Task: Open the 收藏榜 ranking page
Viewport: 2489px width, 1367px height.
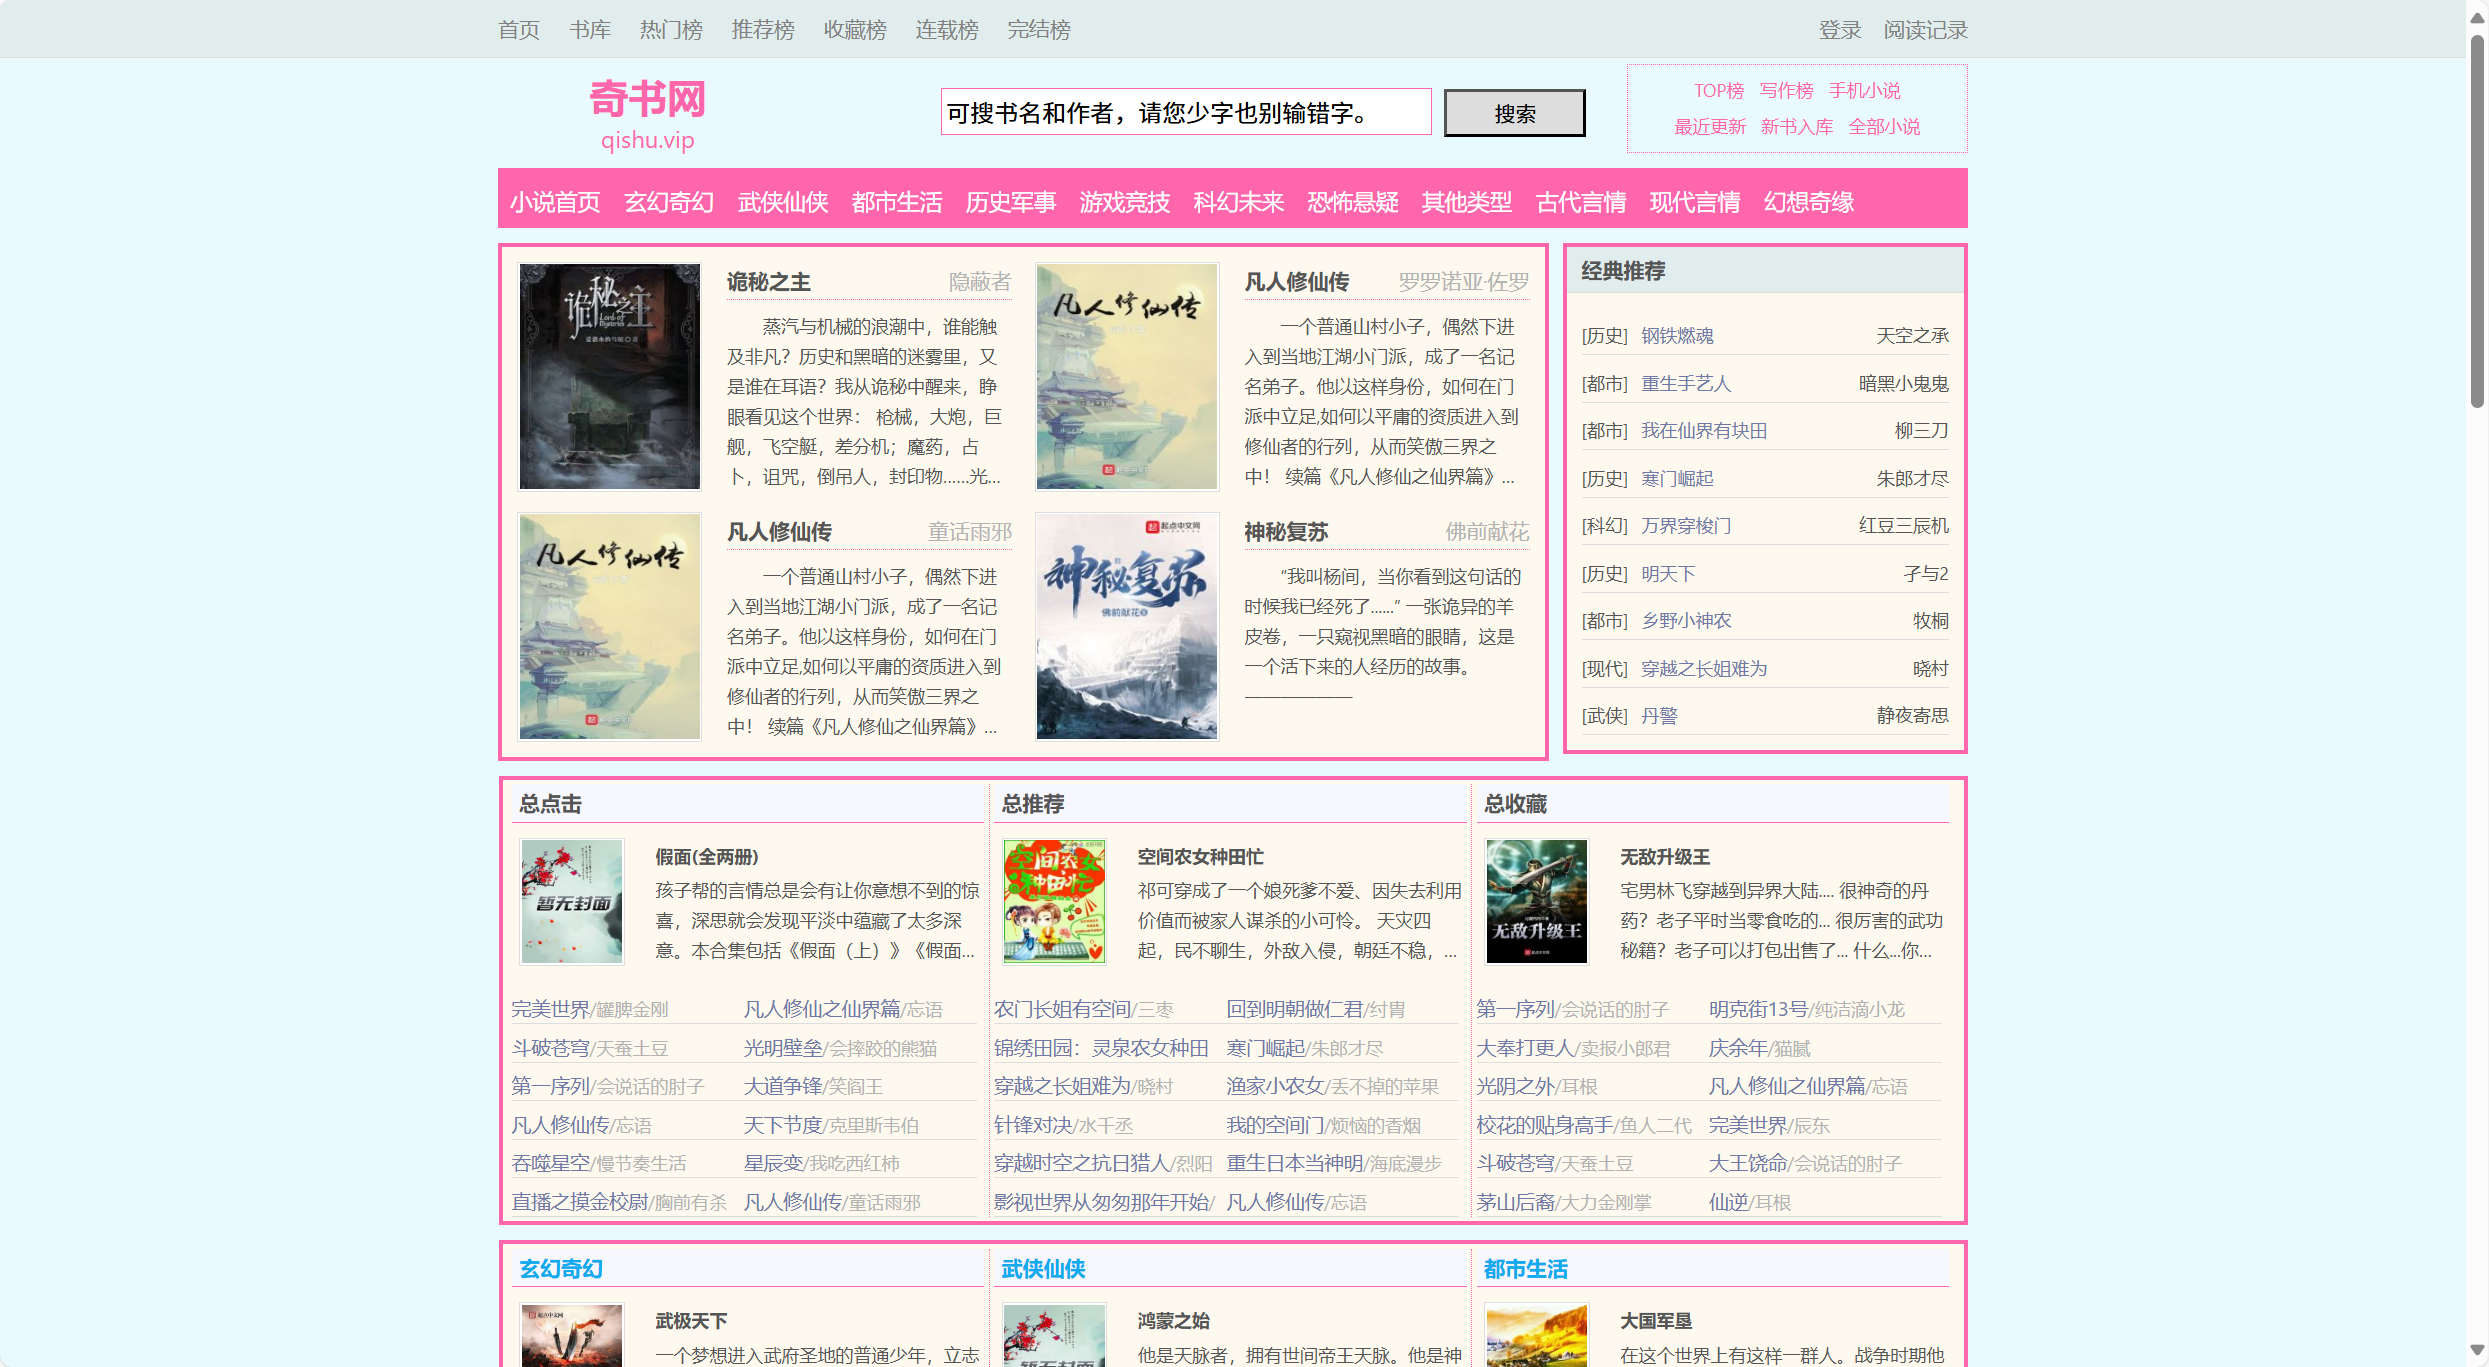Action: point(855,30)
